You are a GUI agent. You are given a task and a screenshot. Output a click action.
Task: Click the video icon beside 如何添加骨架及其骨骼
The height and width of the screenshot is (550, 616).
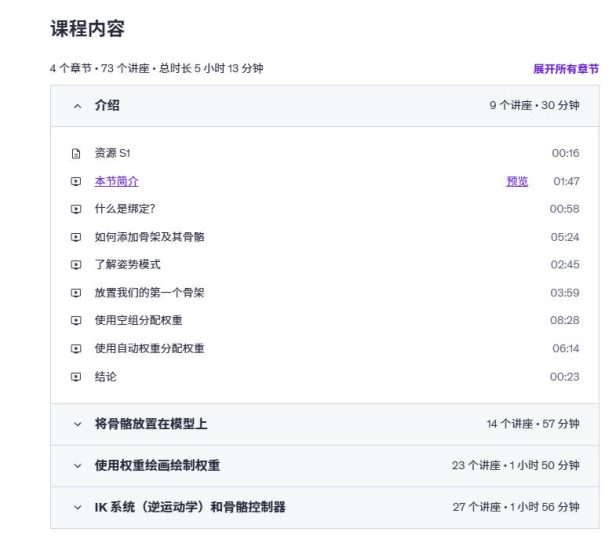[x=76, y=237]
